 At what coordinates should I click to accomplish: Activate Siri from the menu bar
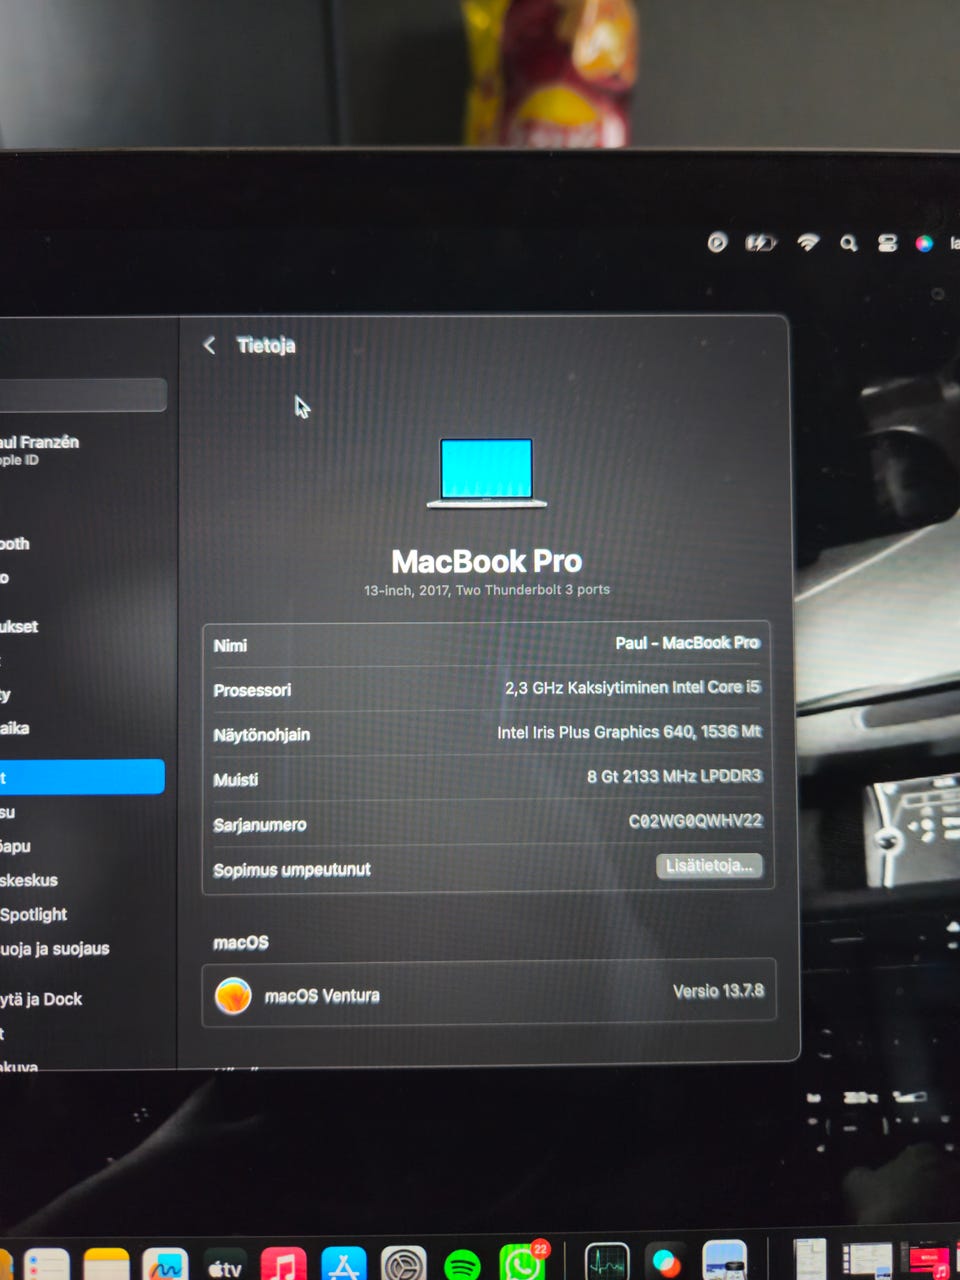coord(924,243)
